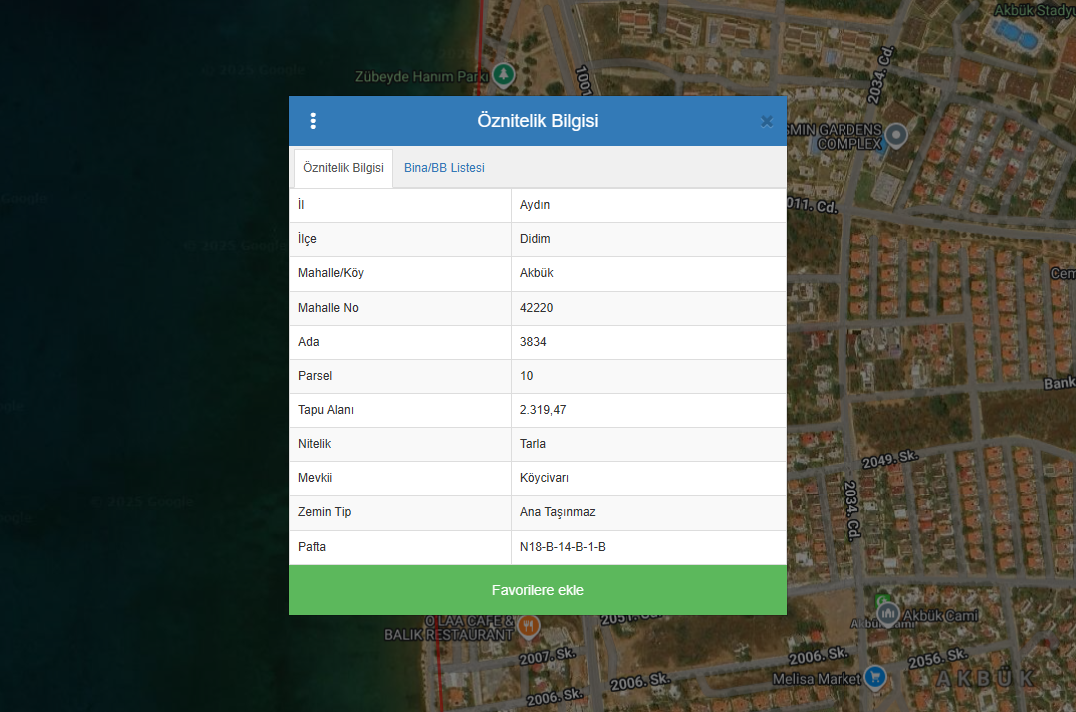Open the Melisa Market shopping cart pin
Screen dimensions: 1076x712
click(875, 678)
